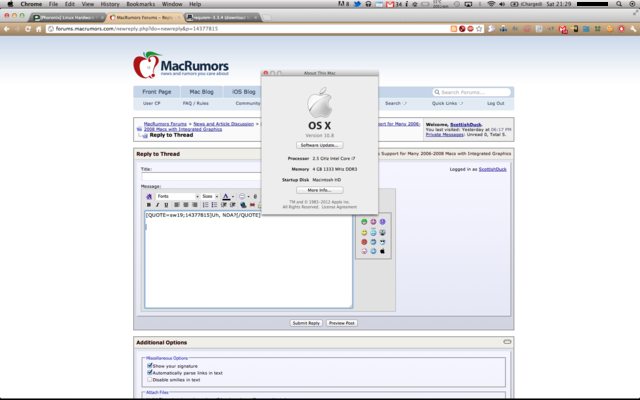Enable Disable smilies in text checkbox
Image resolution: width=640 pixels, height=400 pixels.
pos(149,380)
